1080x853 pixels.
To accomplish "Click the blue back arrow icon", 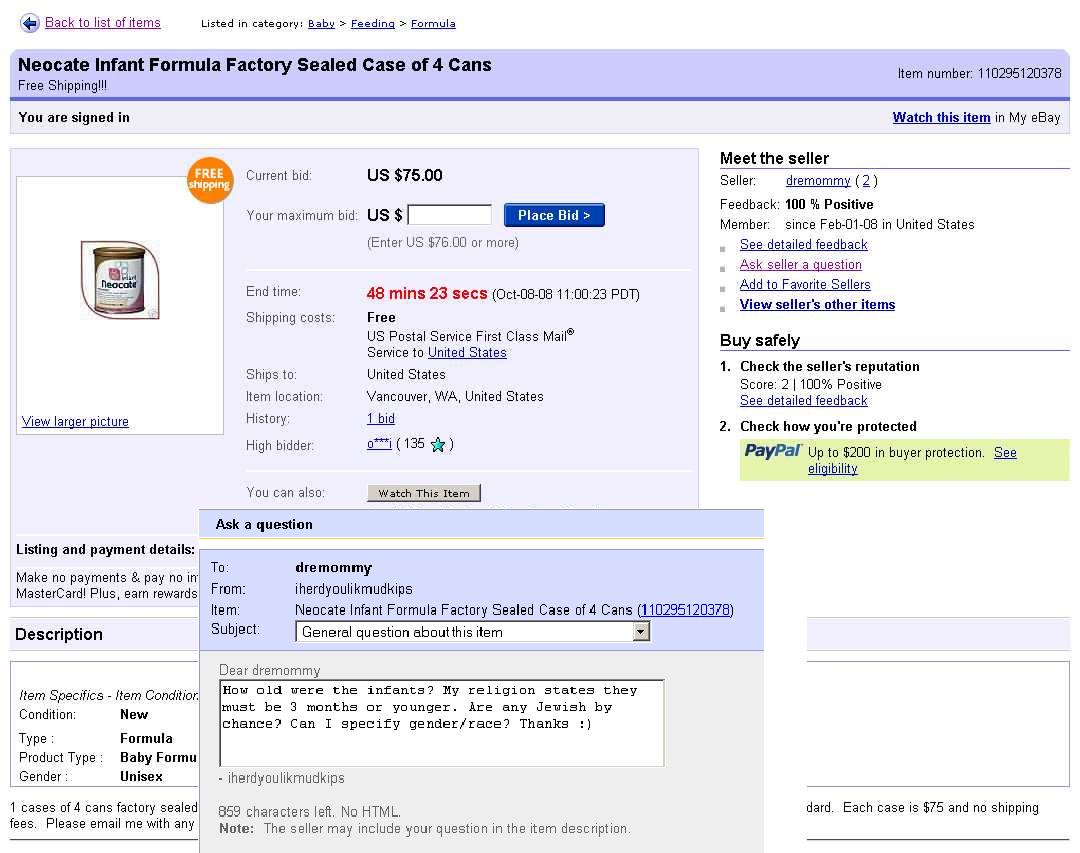I will (30, 23).
